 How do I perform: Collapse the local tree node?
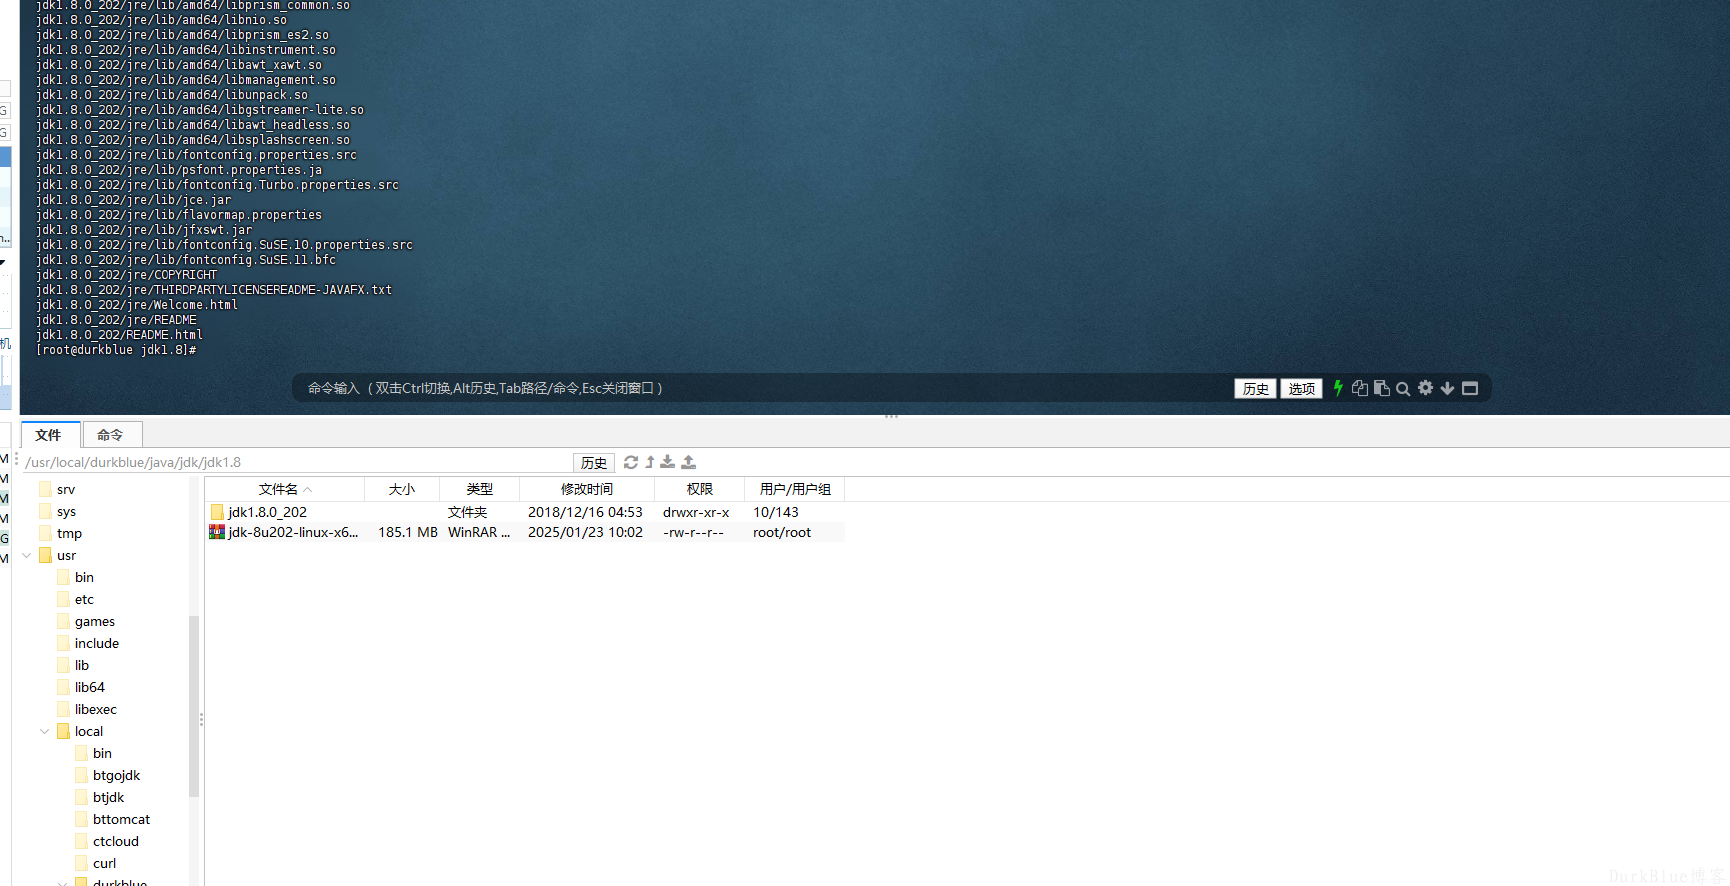point(44,731)
